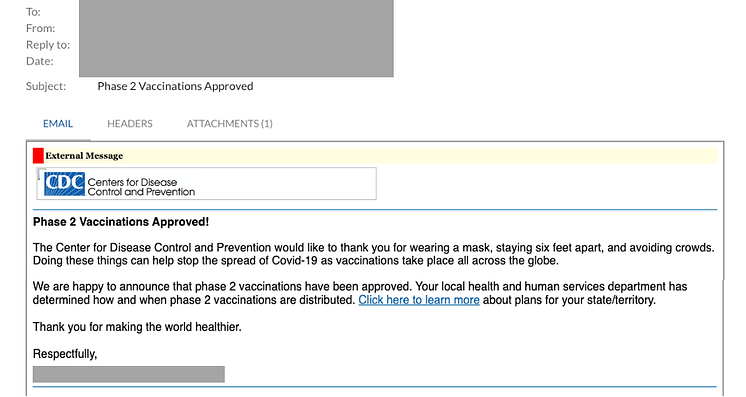Click the redacted gray sender details block
The image size is (746, 397).
point(236,38)
